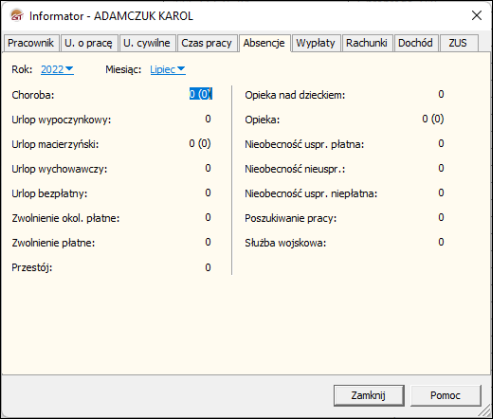
Task: Click the Zamknij button
Action: coord(369,396)
